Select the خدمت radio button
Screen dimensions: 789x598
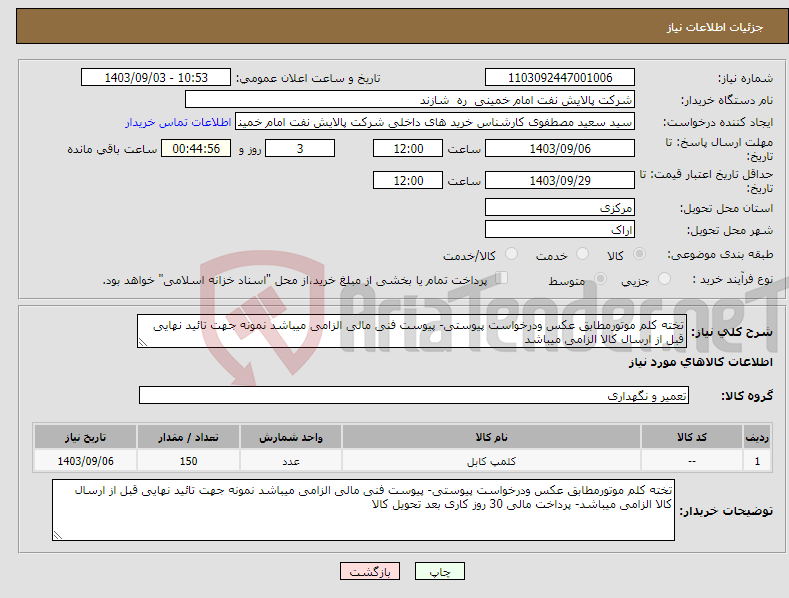tap(582, 254)
